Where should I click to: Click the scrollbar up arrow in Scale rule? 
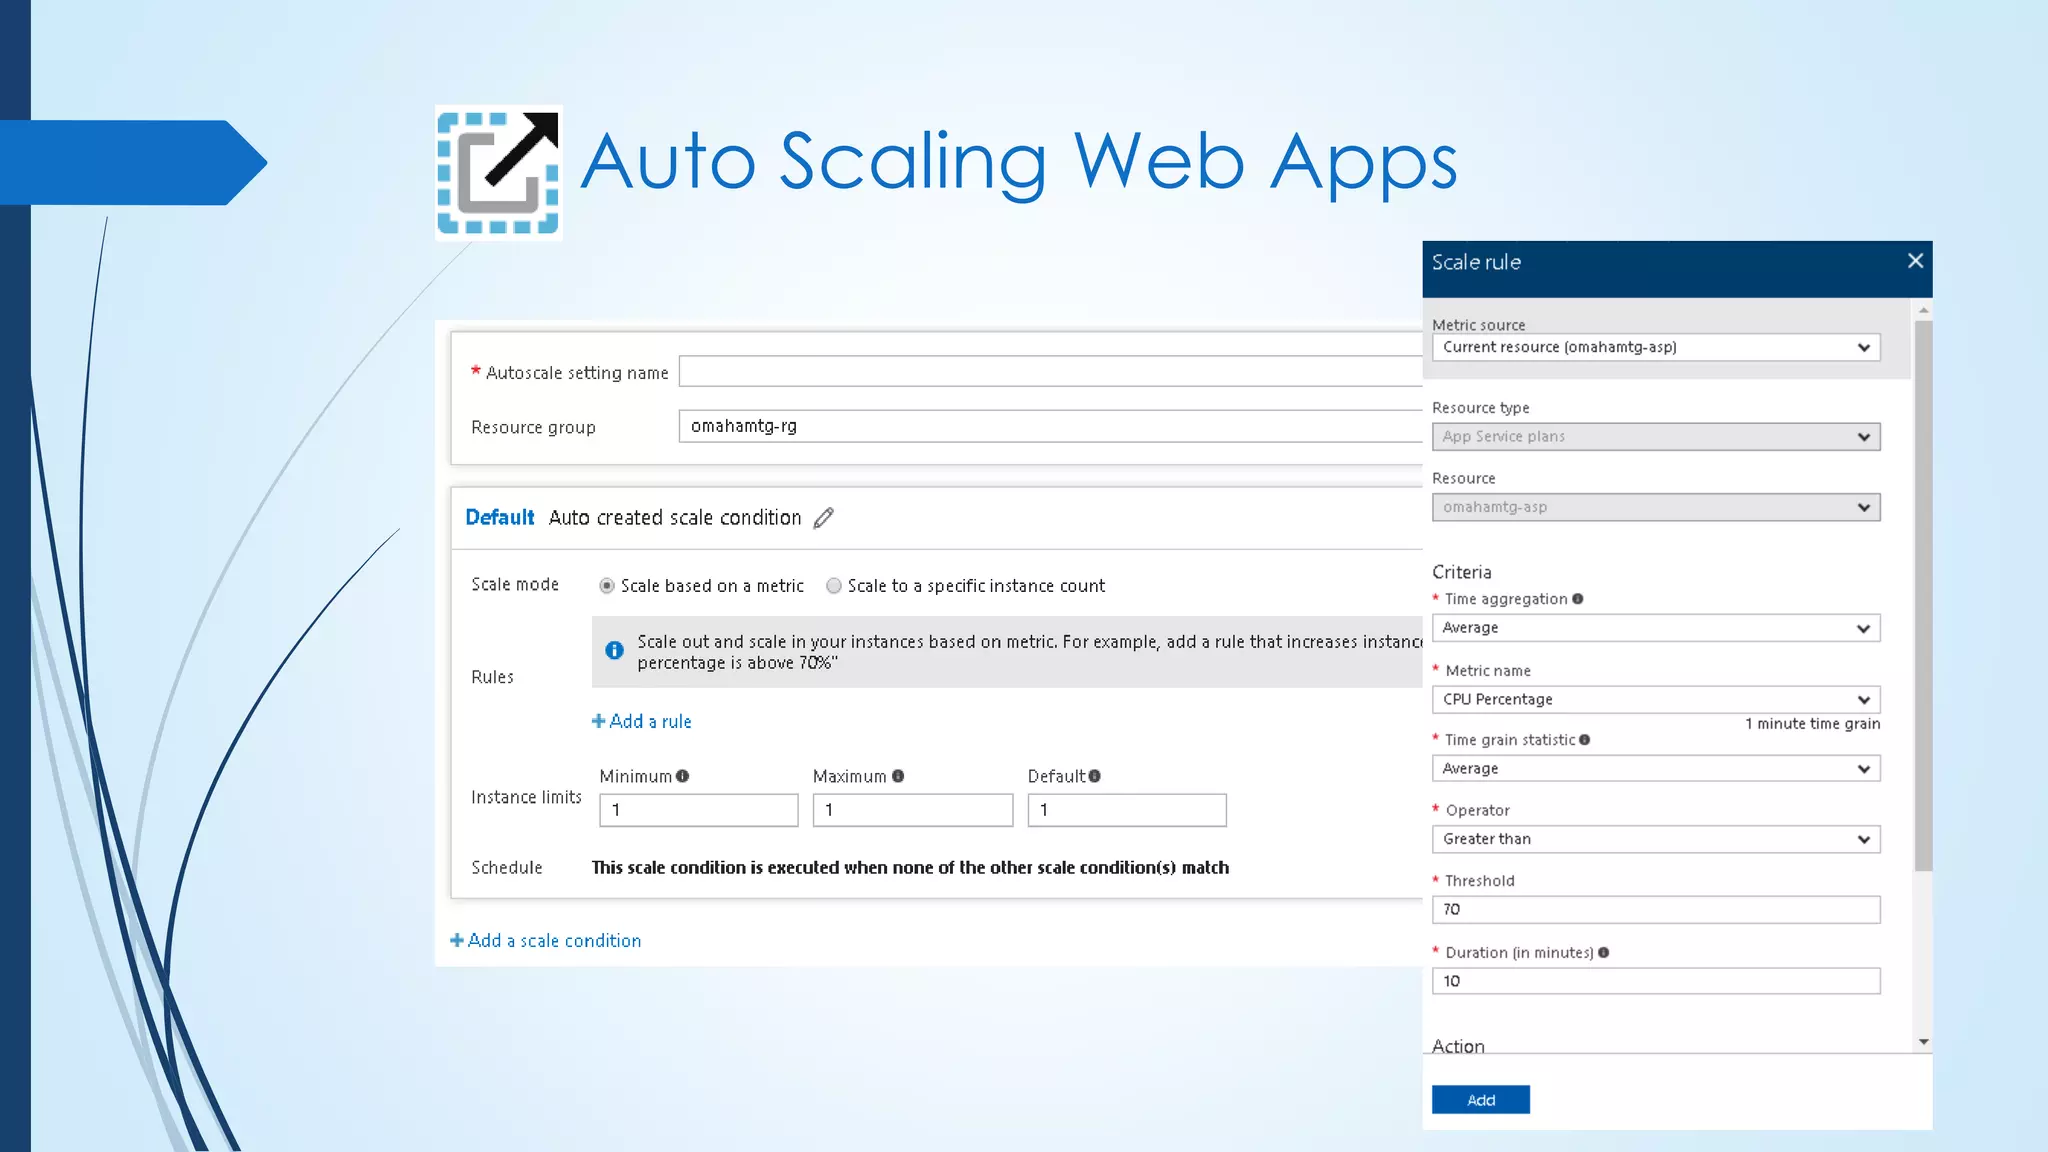click(1923, 311)
